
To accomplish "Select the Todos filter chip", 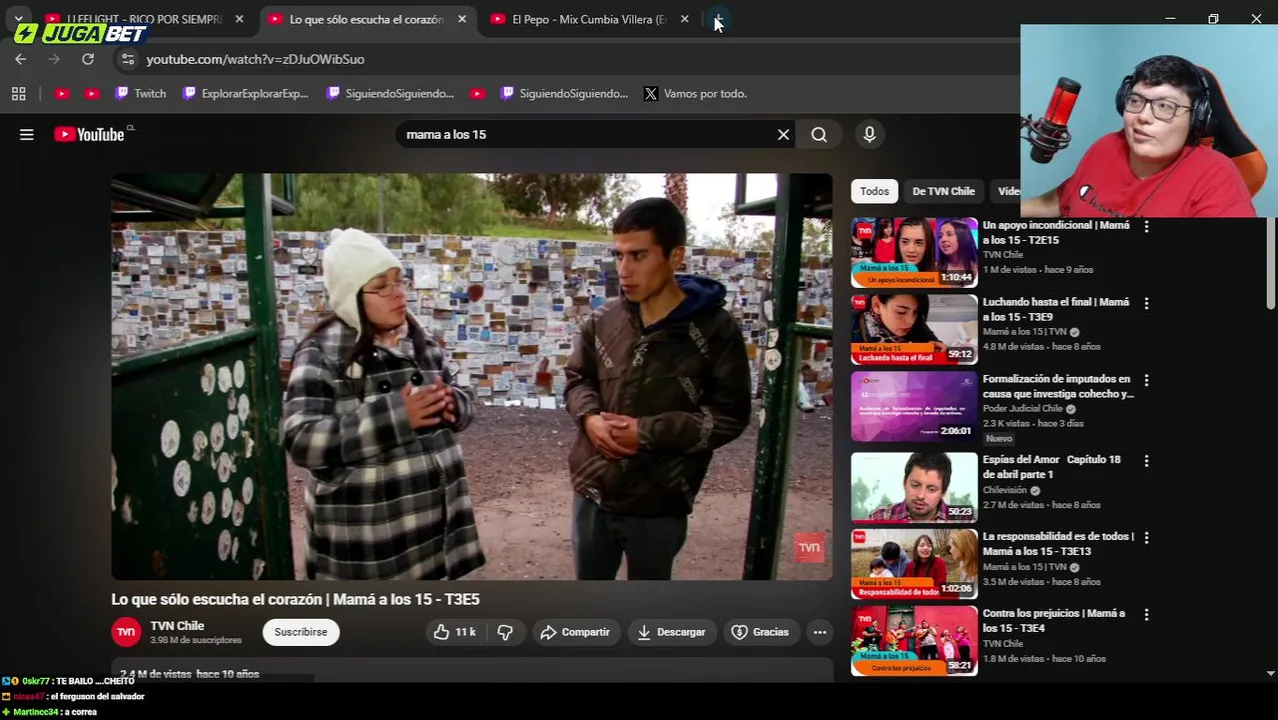I will (x=874, y=191).
